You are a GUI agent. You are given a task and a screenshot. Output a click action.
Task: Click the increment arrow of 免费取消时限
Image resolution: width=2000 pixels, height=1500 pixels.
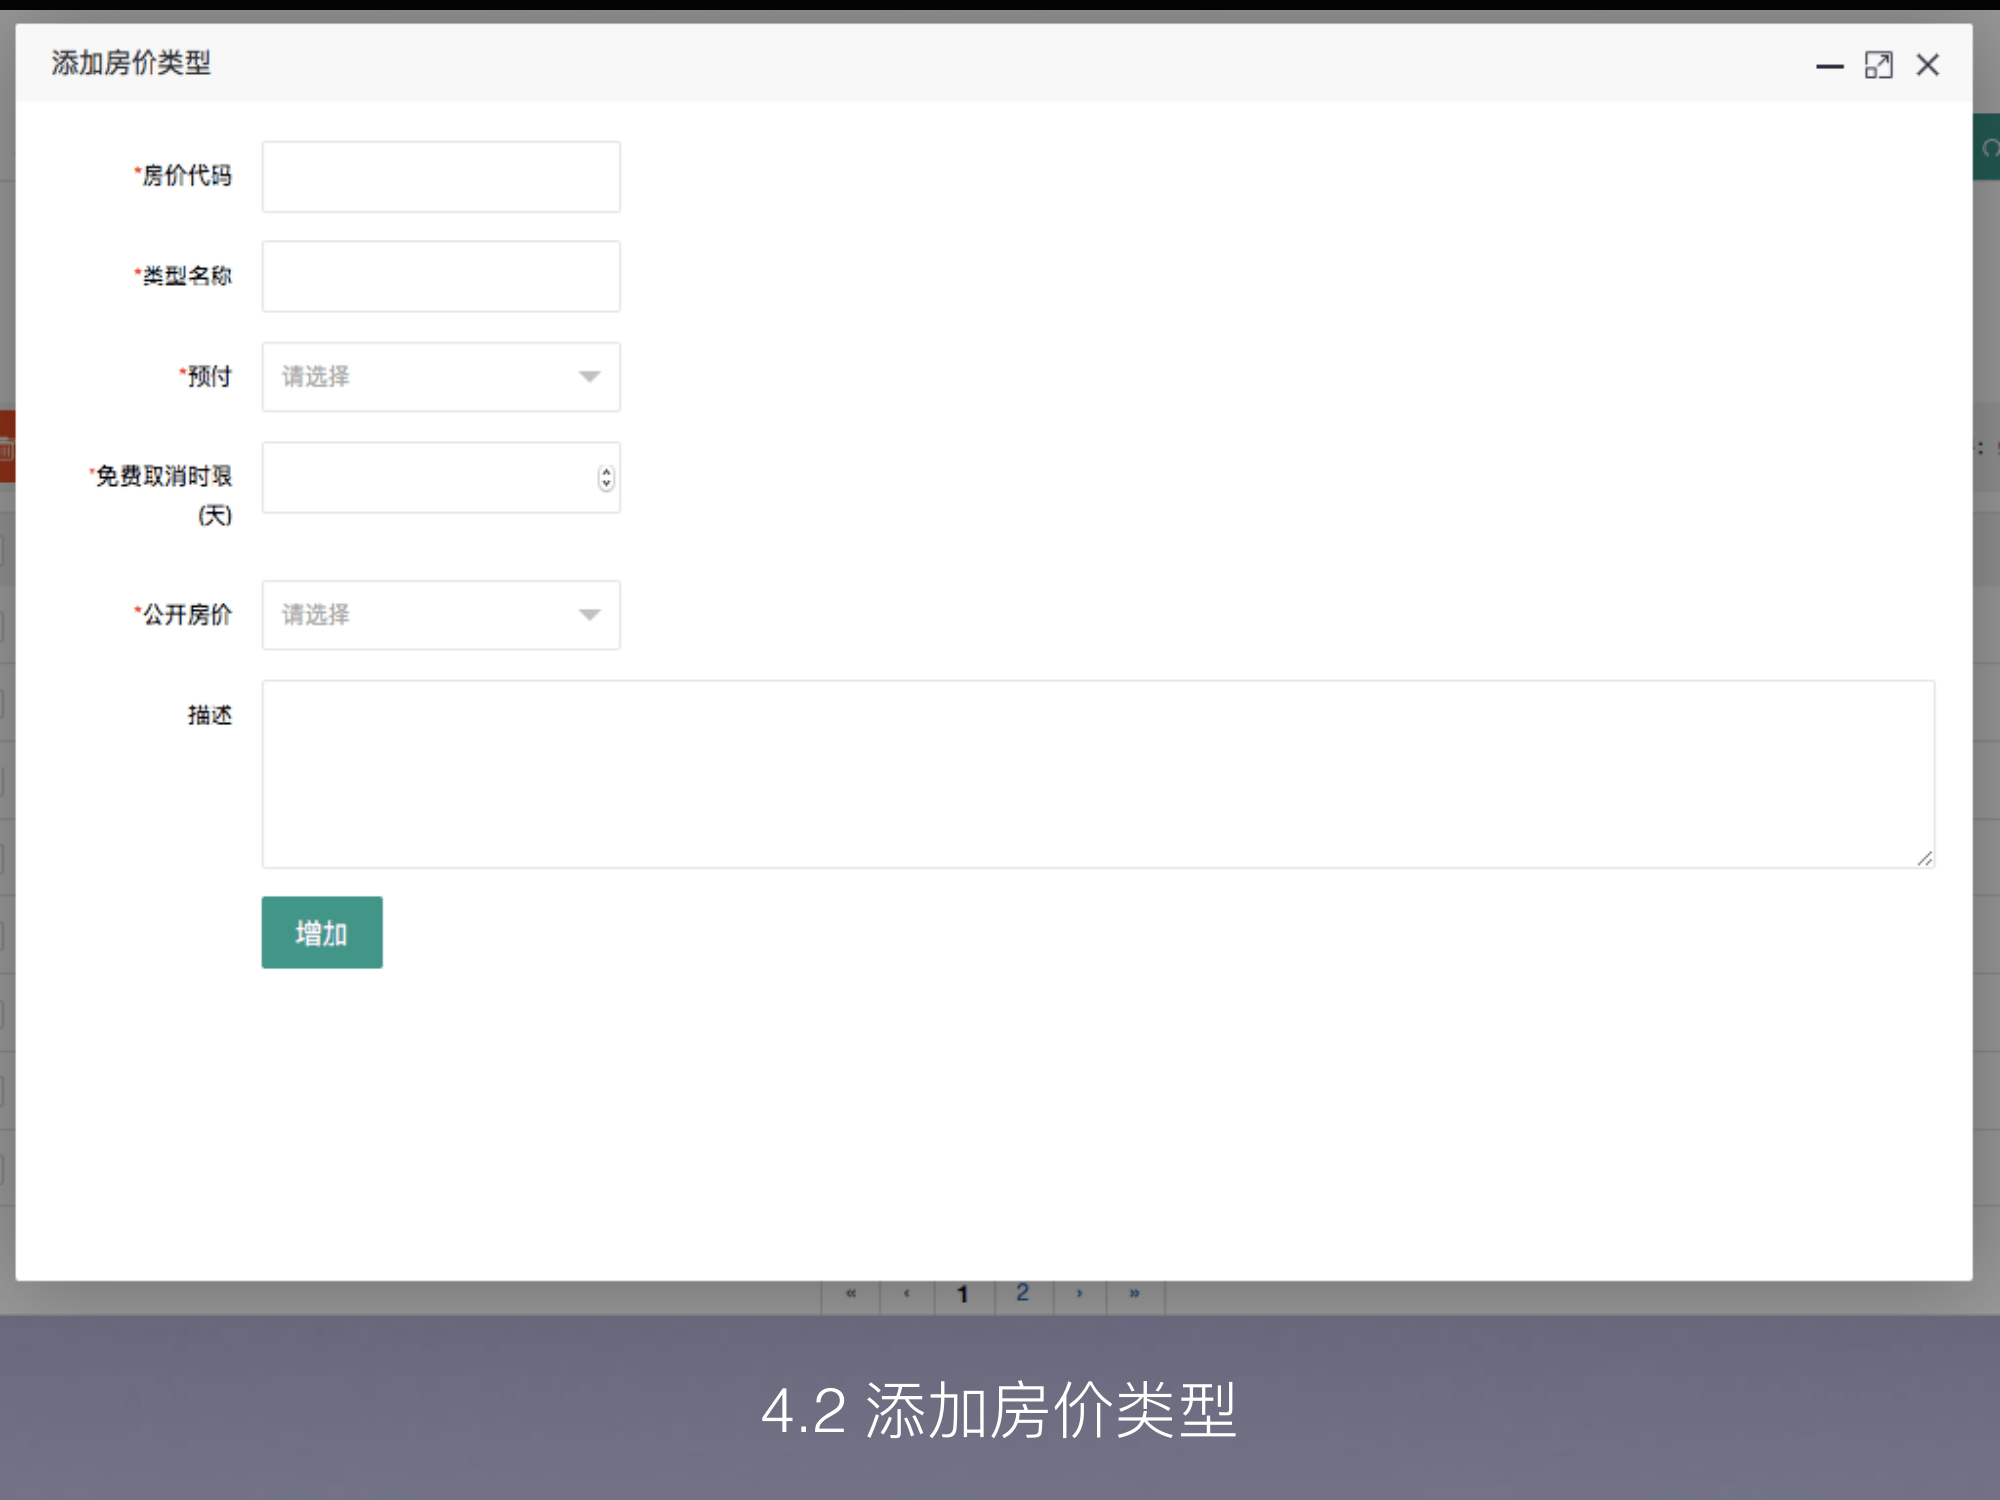[x=605, y=472]
